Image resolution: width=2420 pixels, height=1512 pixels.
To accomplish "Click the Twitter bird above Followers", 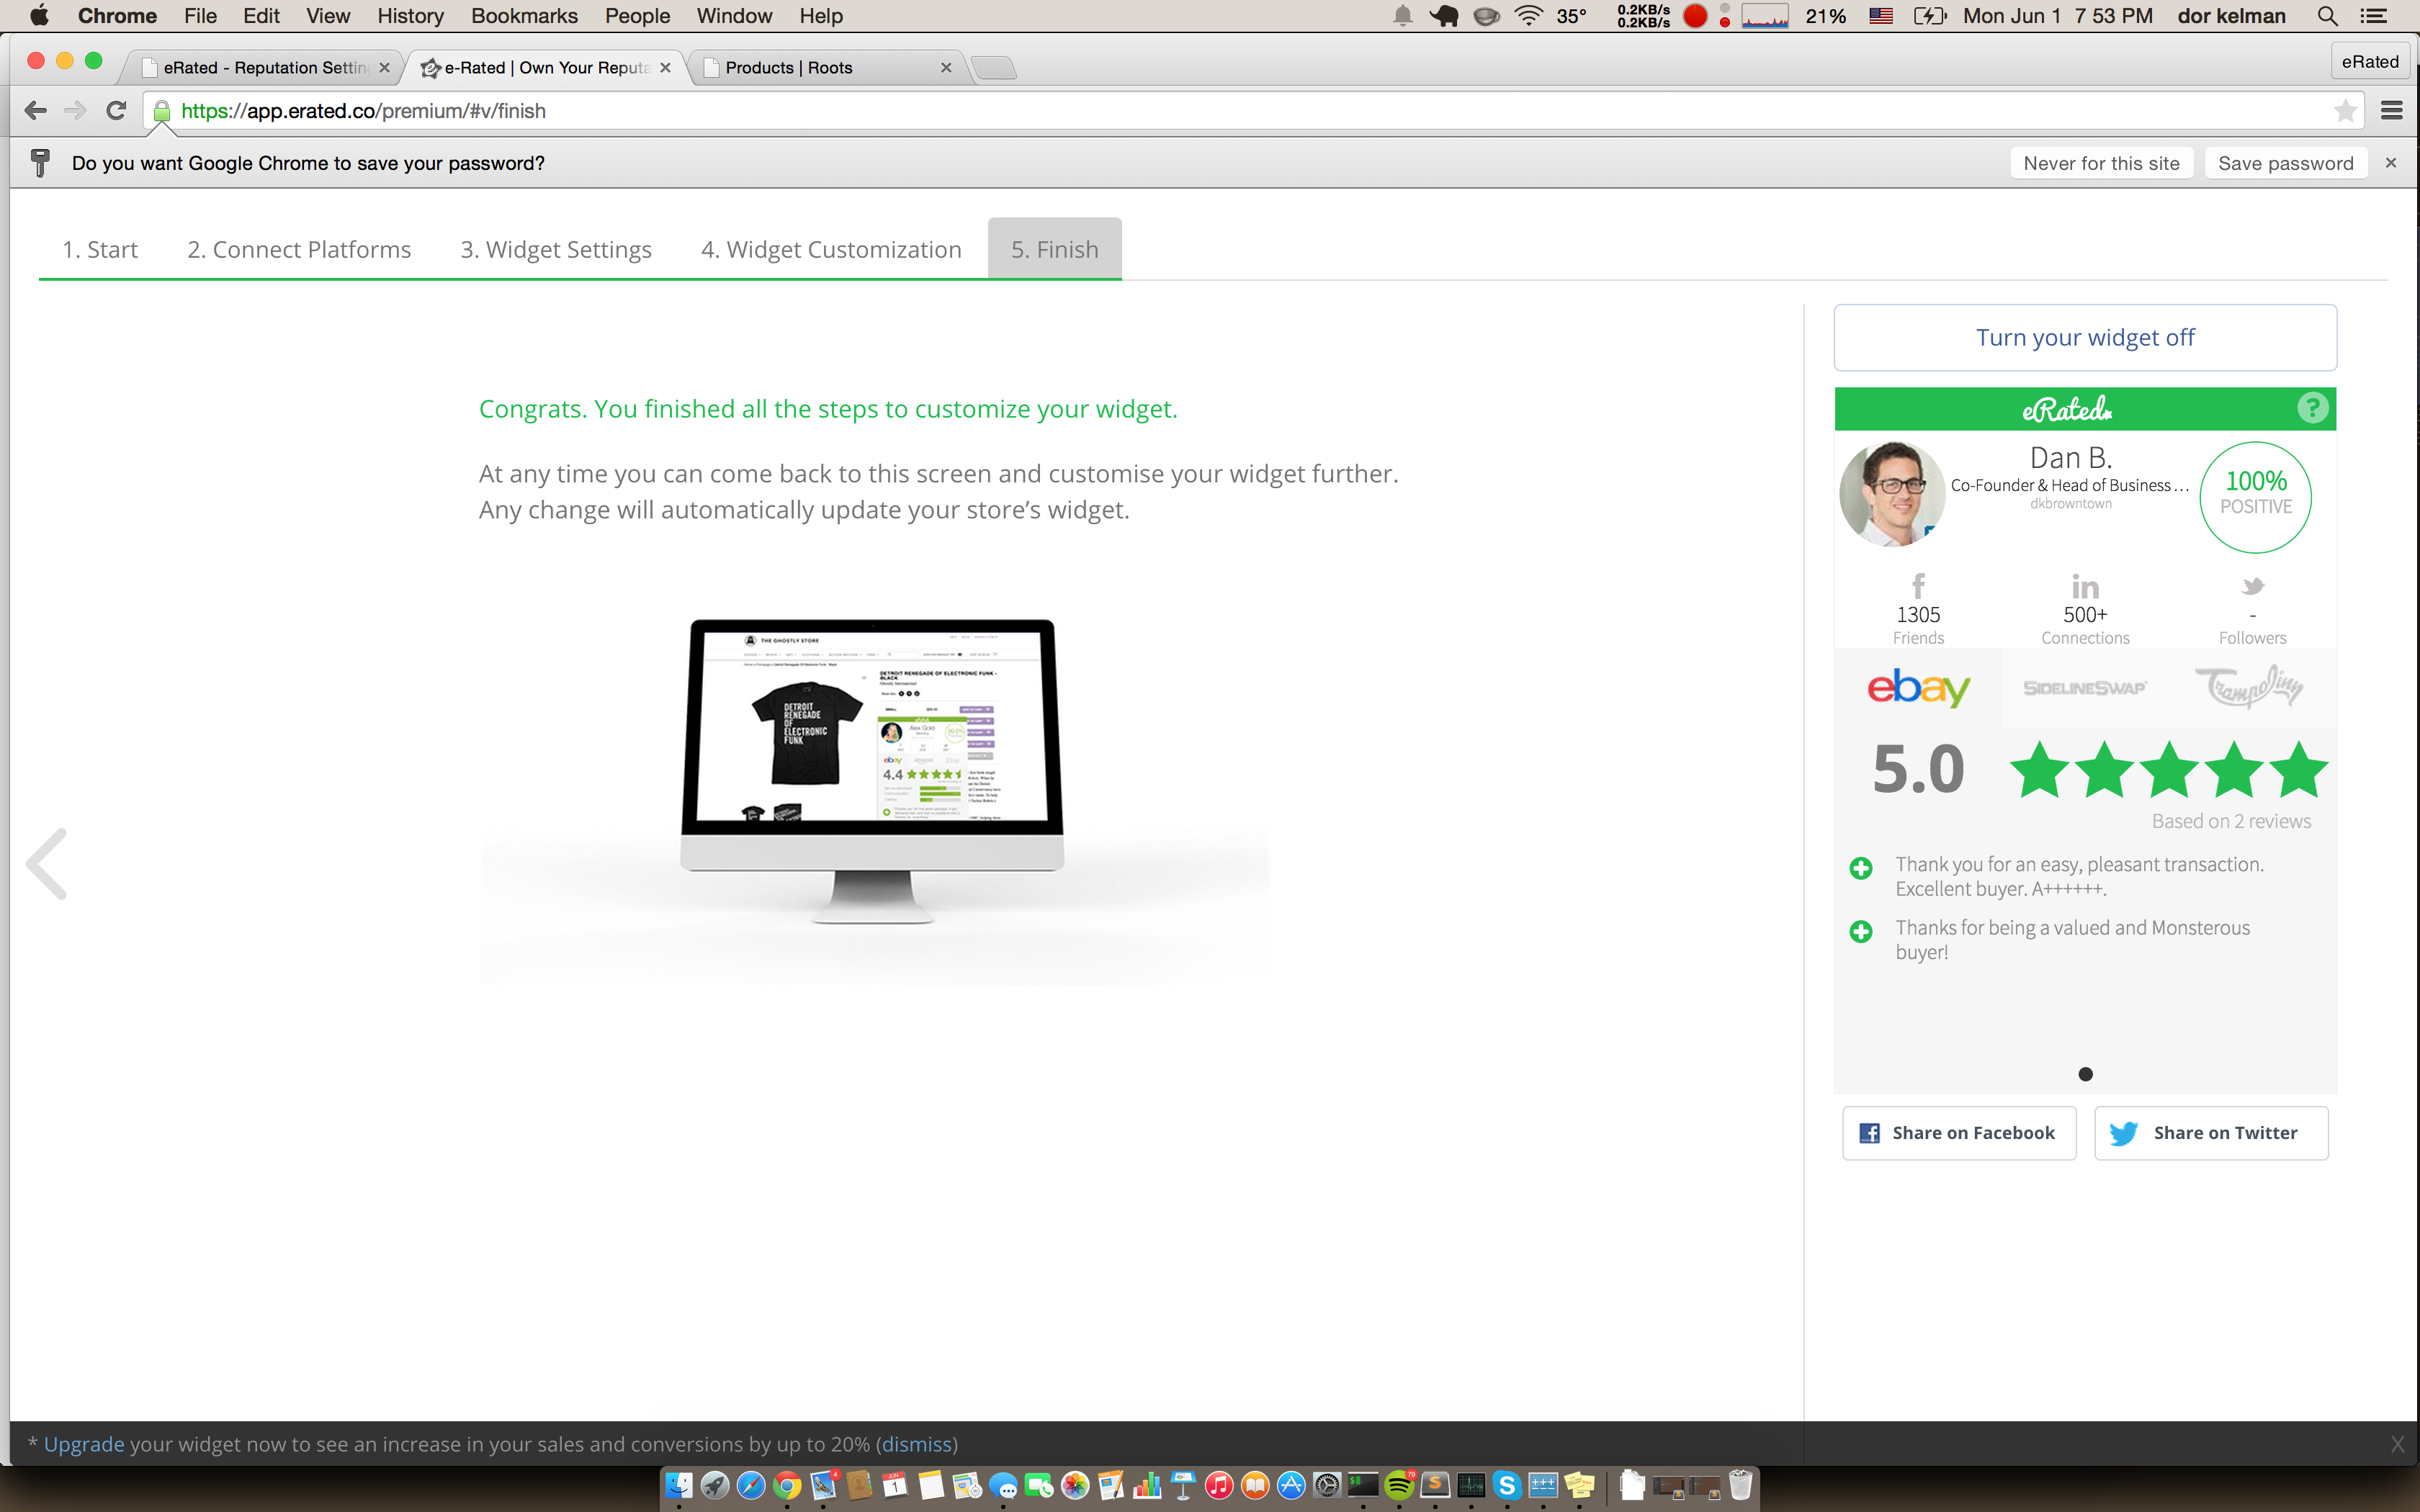I will [x=2252, y=586].
